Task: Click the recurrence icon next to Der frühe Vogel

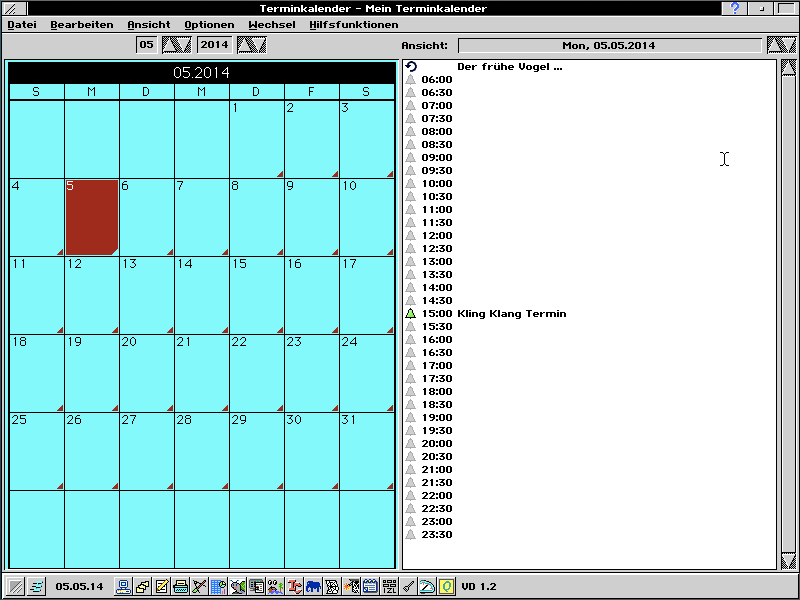Action: [410, 67]
